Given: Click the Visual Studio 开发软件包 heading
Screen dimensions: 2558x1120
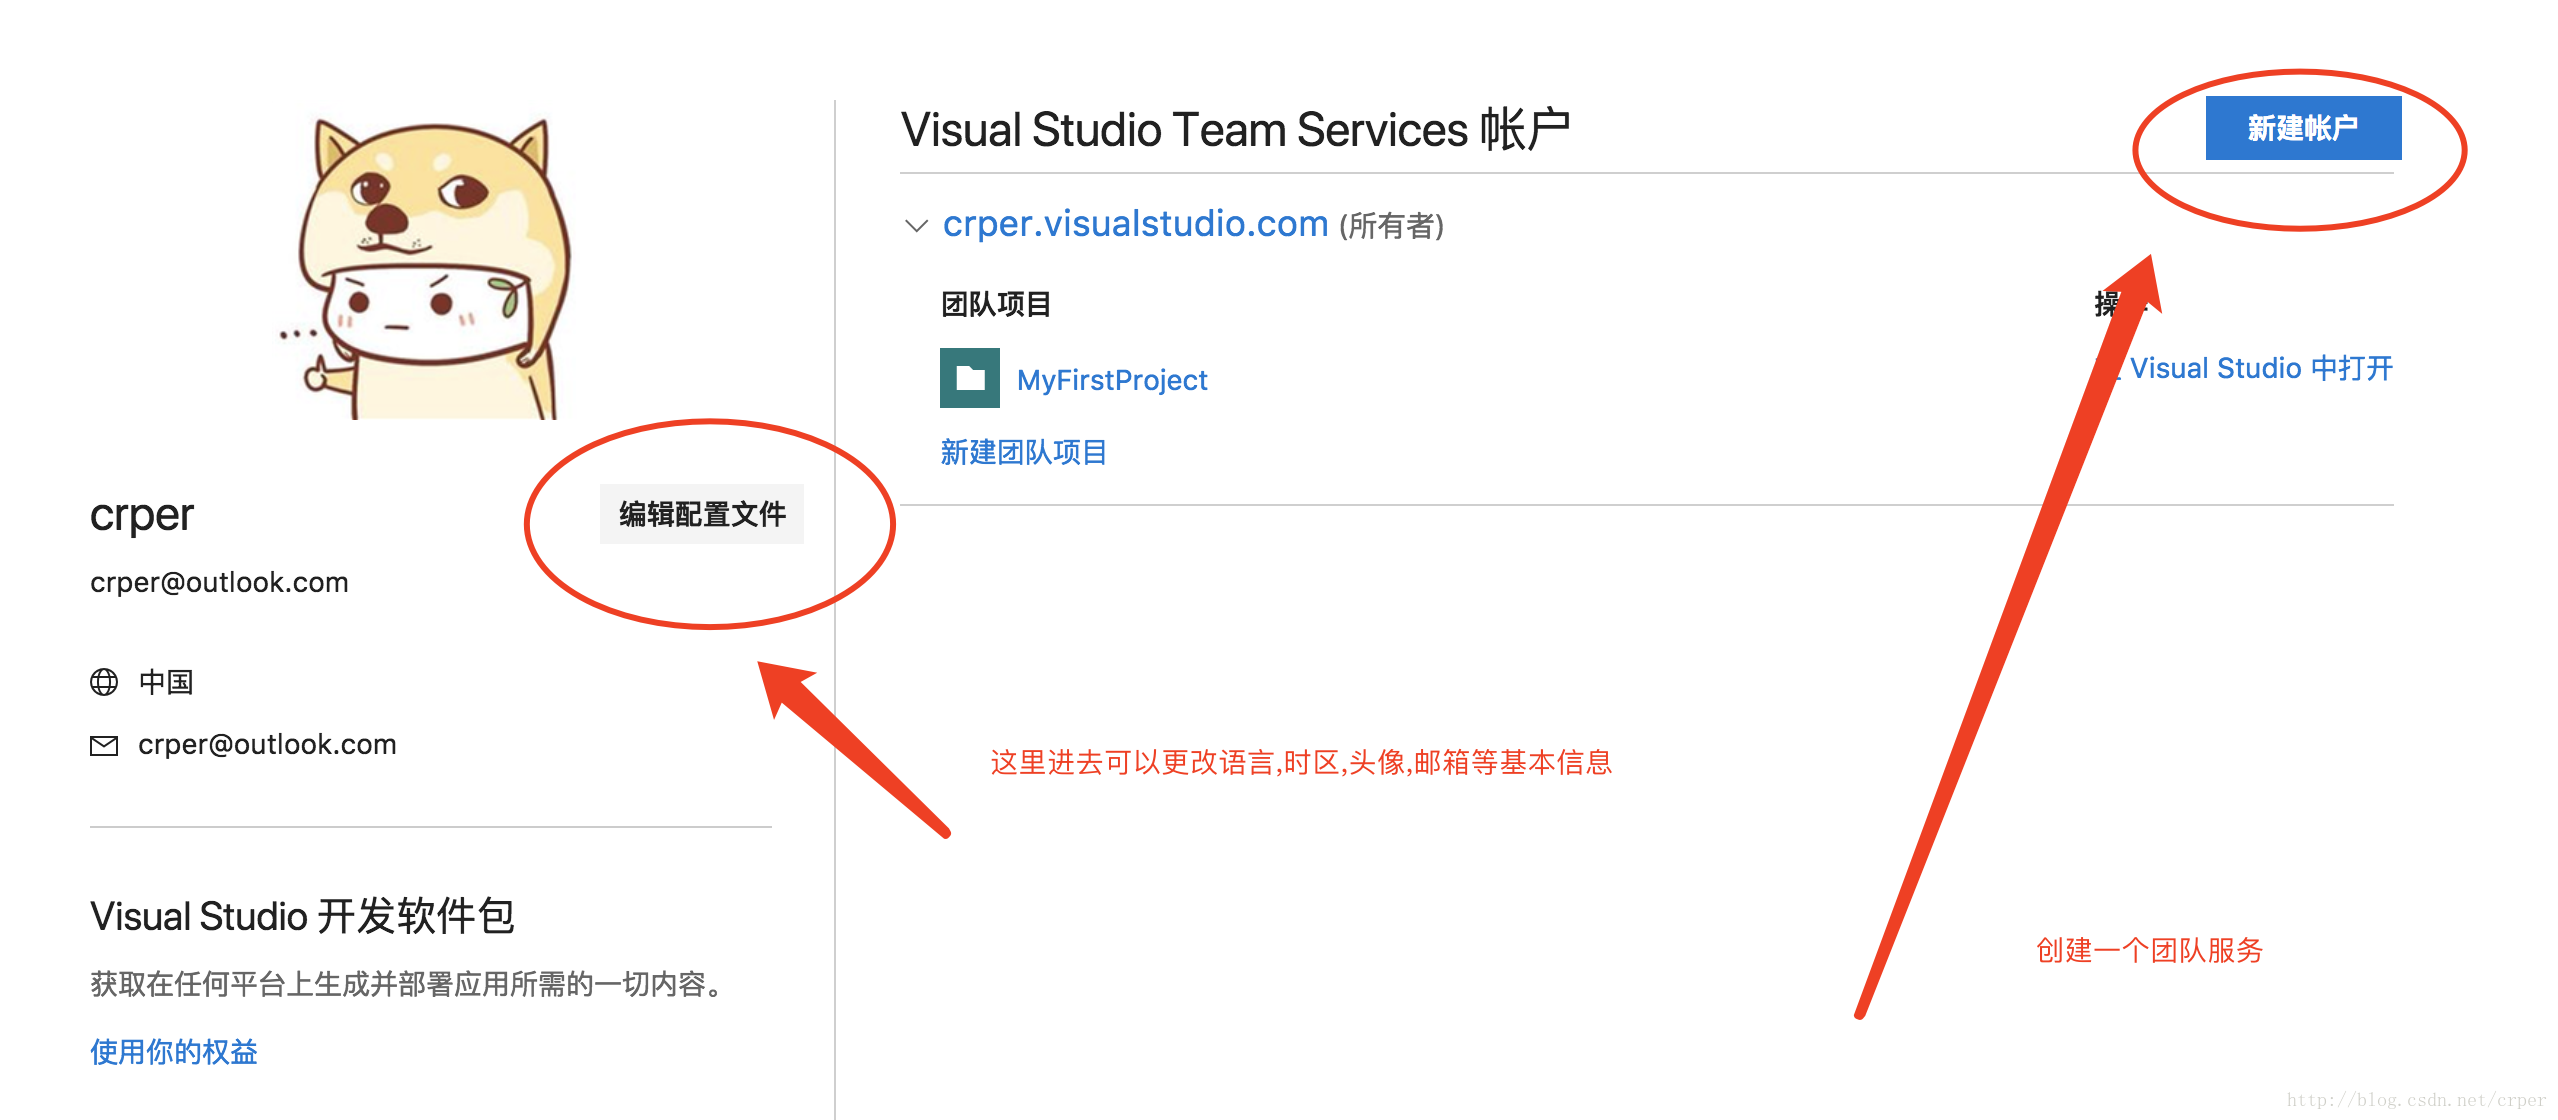Looking at the screenshot, I should 302,916.
